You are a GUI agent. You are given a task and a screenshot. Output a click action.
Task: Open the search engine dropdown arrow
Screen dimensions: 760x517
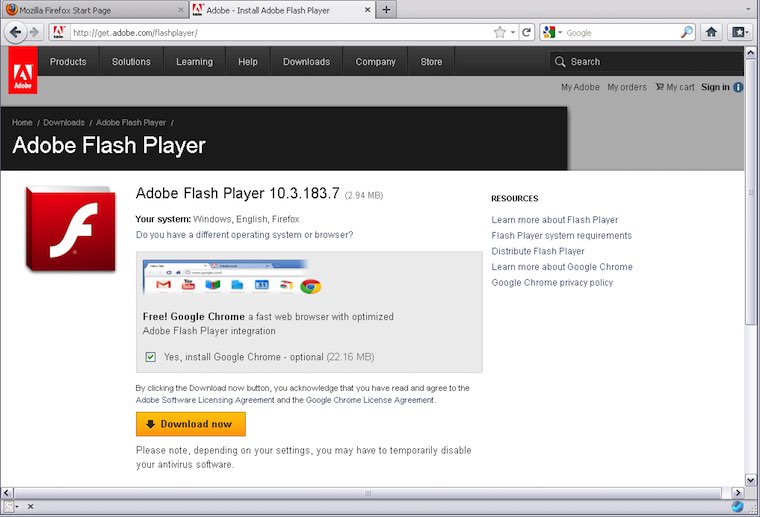coord(560,32)
